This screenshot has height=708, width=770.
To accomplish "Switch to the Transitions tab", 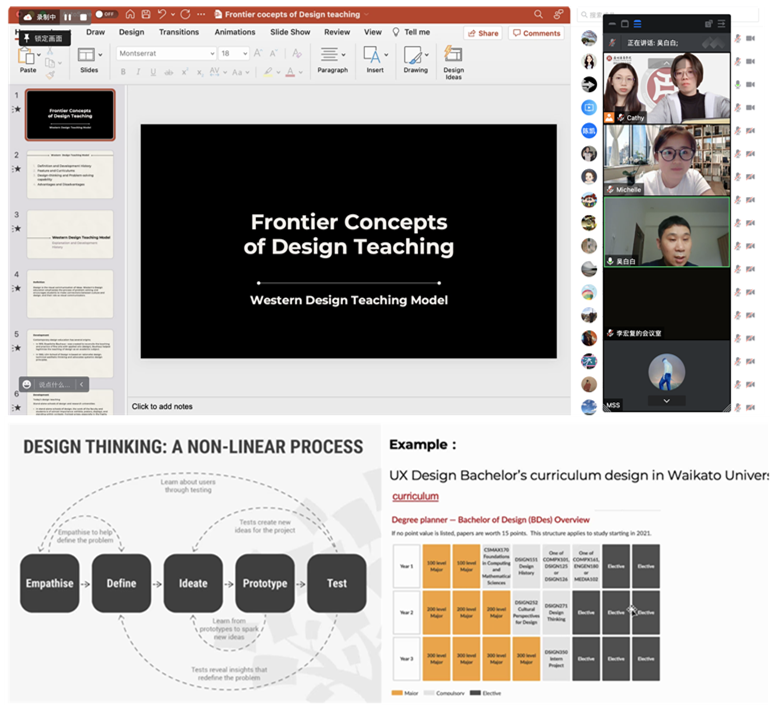I will pyautogui.click(x=179, y=32).
